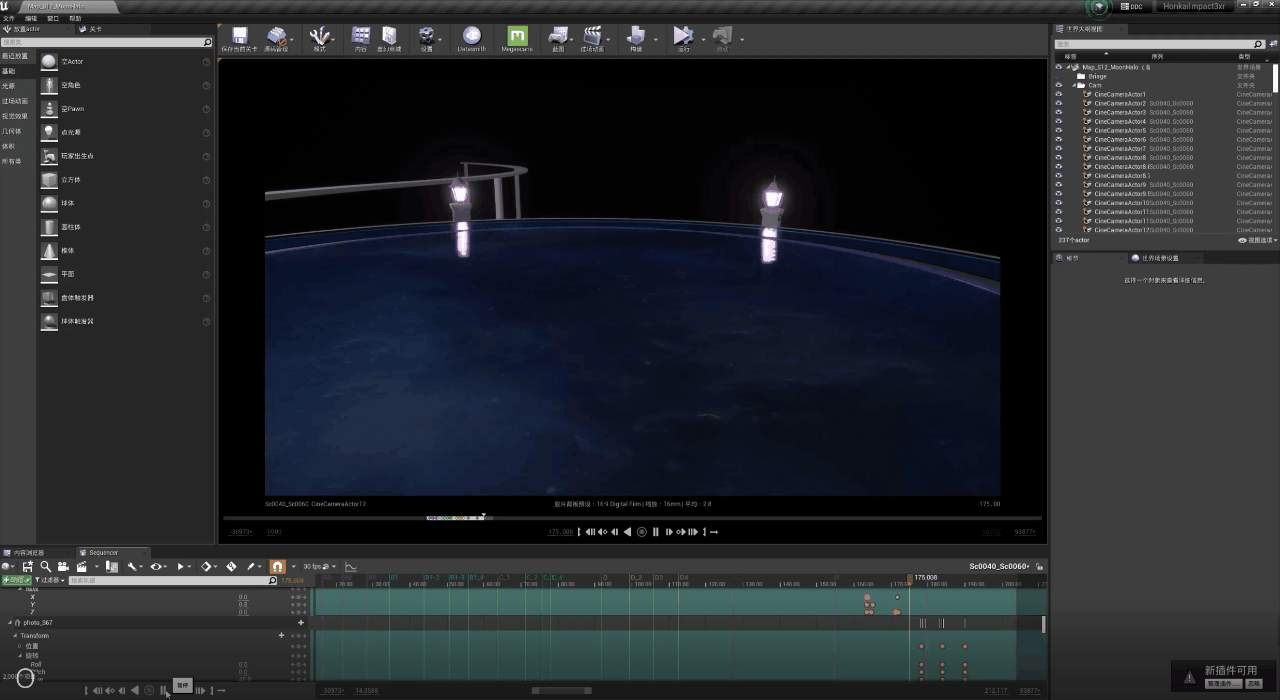
Task: Open the Modes (模式) toolbar icon
Action: click(x=320, y=36)
